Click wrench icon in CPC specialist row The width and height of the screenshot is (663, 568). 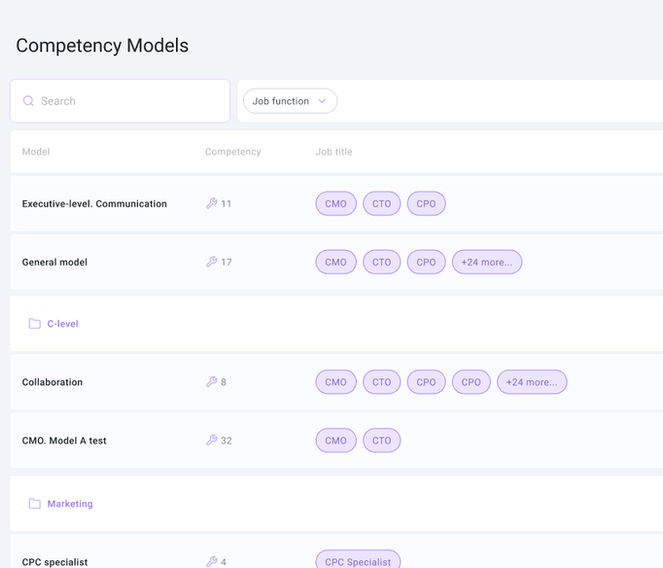point(211,562)
